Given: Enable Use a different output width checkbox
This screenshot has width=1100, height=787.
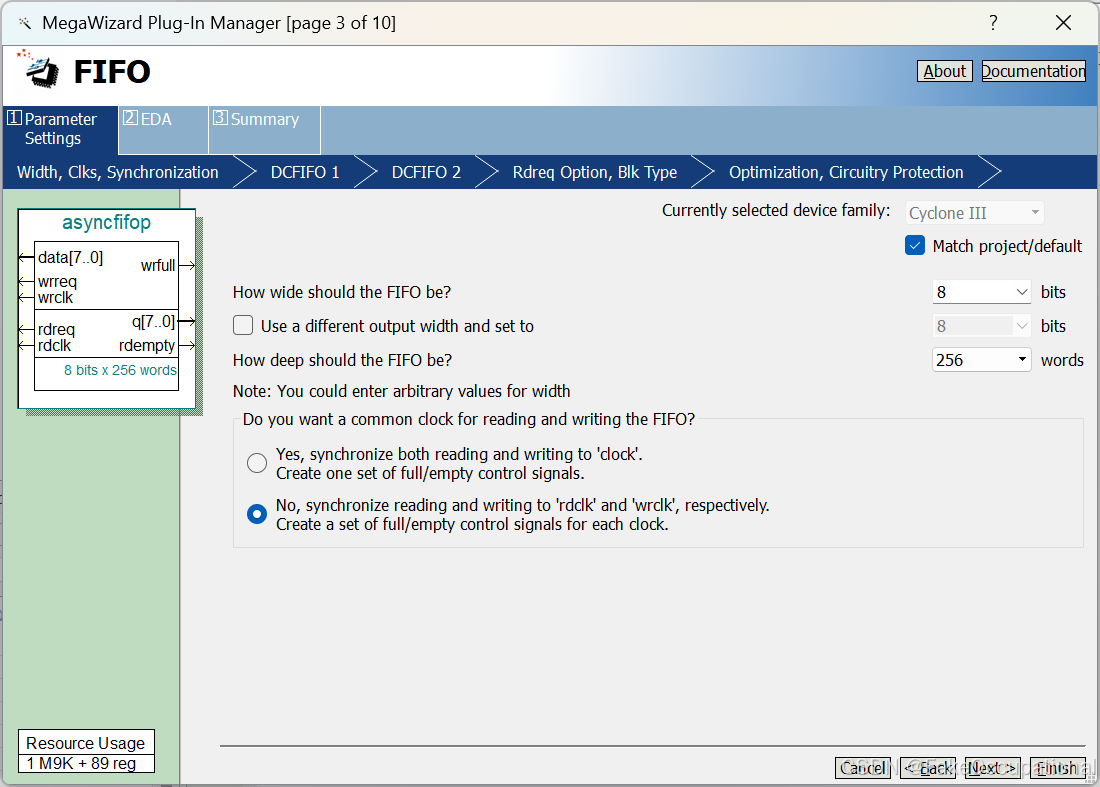Looking at the screenshot, I should click(243, 325).
